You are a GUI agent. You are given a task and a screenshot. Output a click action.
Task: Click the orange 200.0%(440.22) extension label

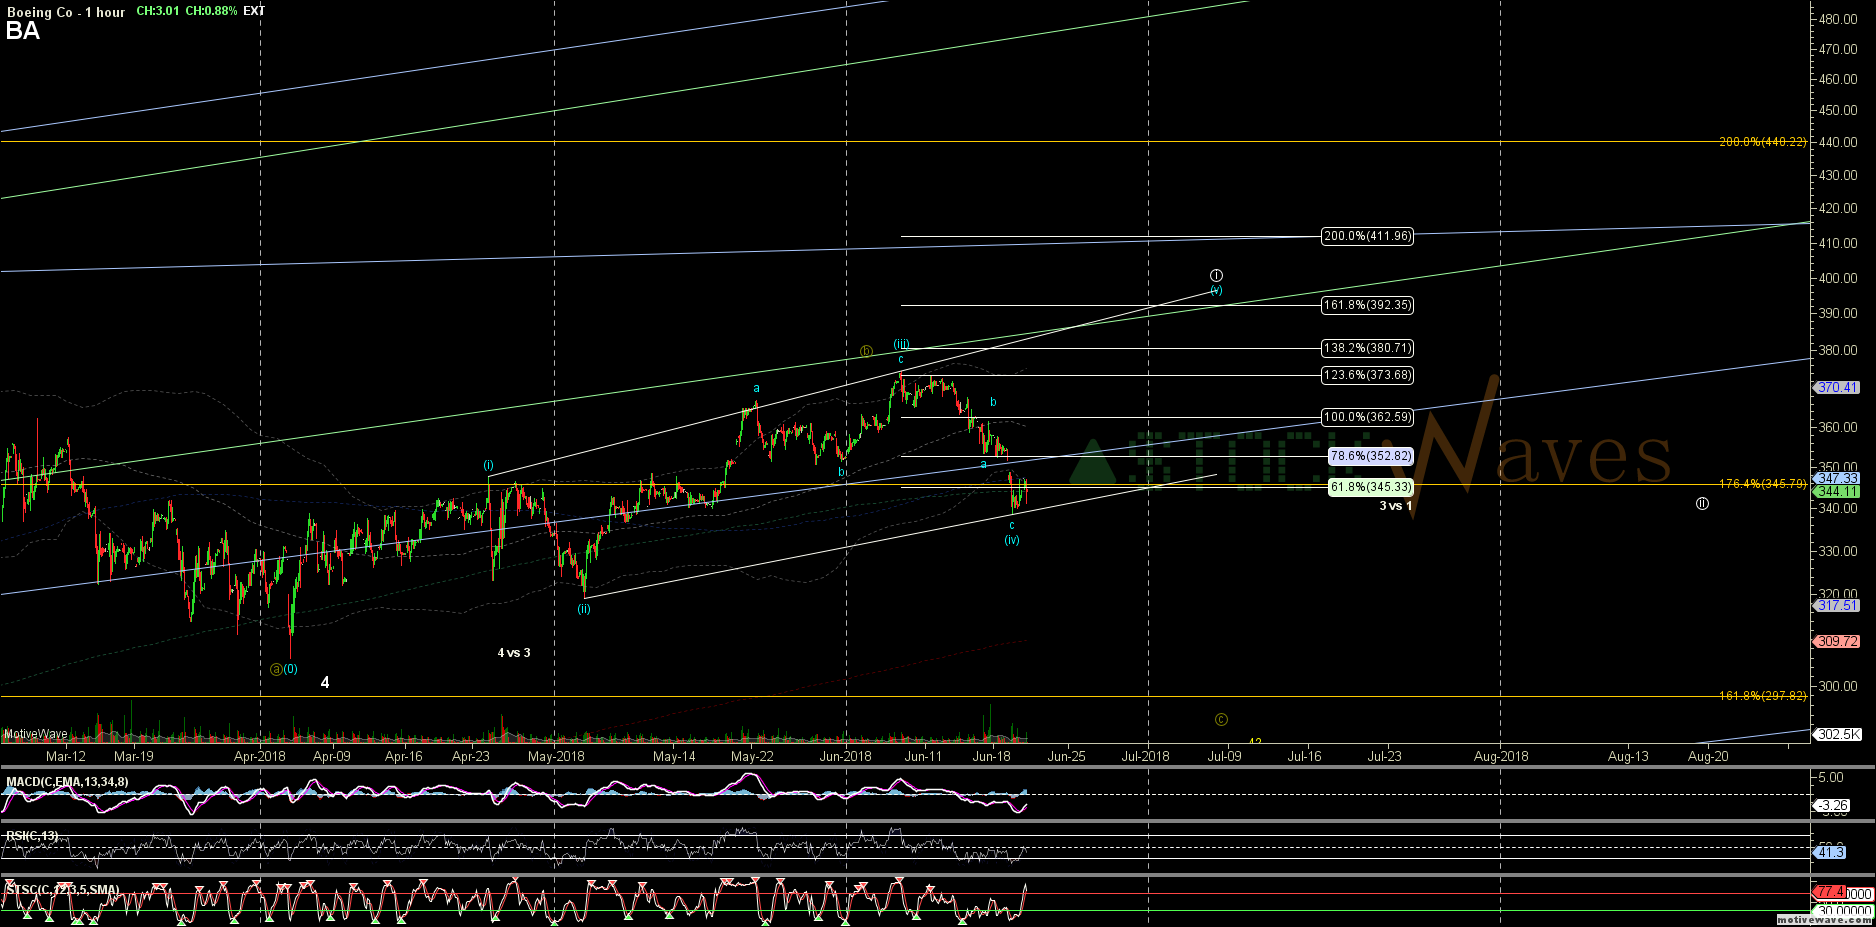point(1763,142)
